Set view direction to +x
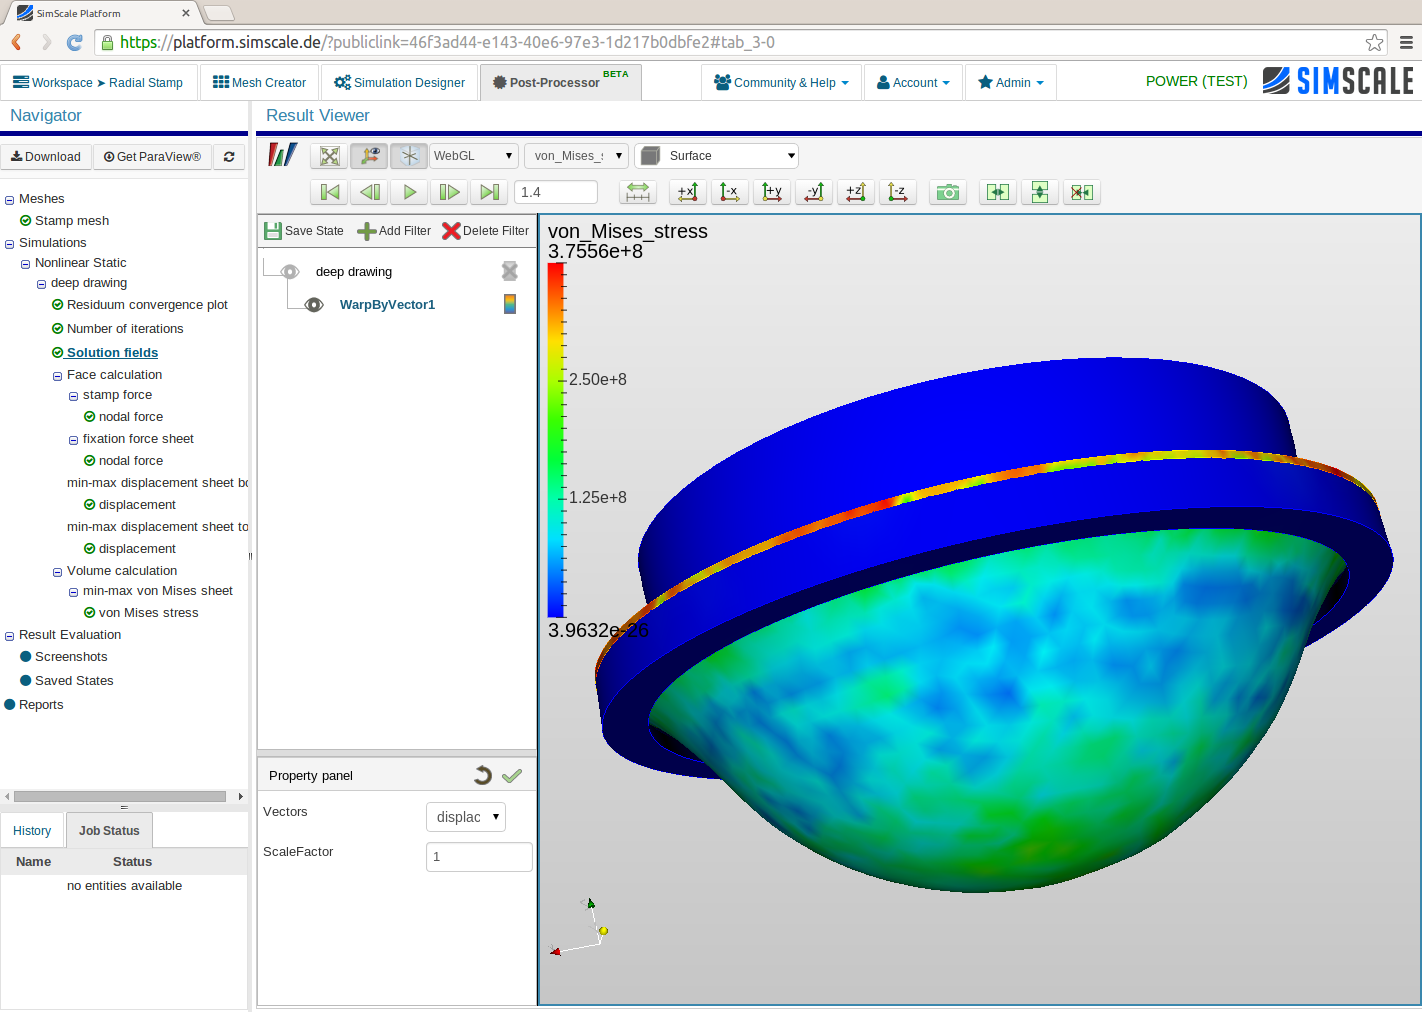 pyautogui.click(x=688, y=192)
